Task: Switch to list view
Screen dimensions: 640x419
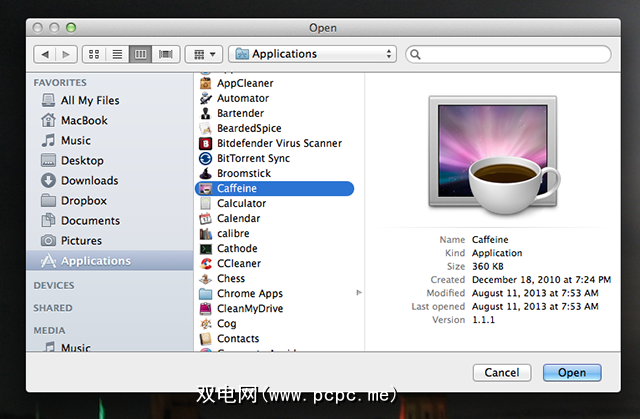Action: click(x=117, y=54)
